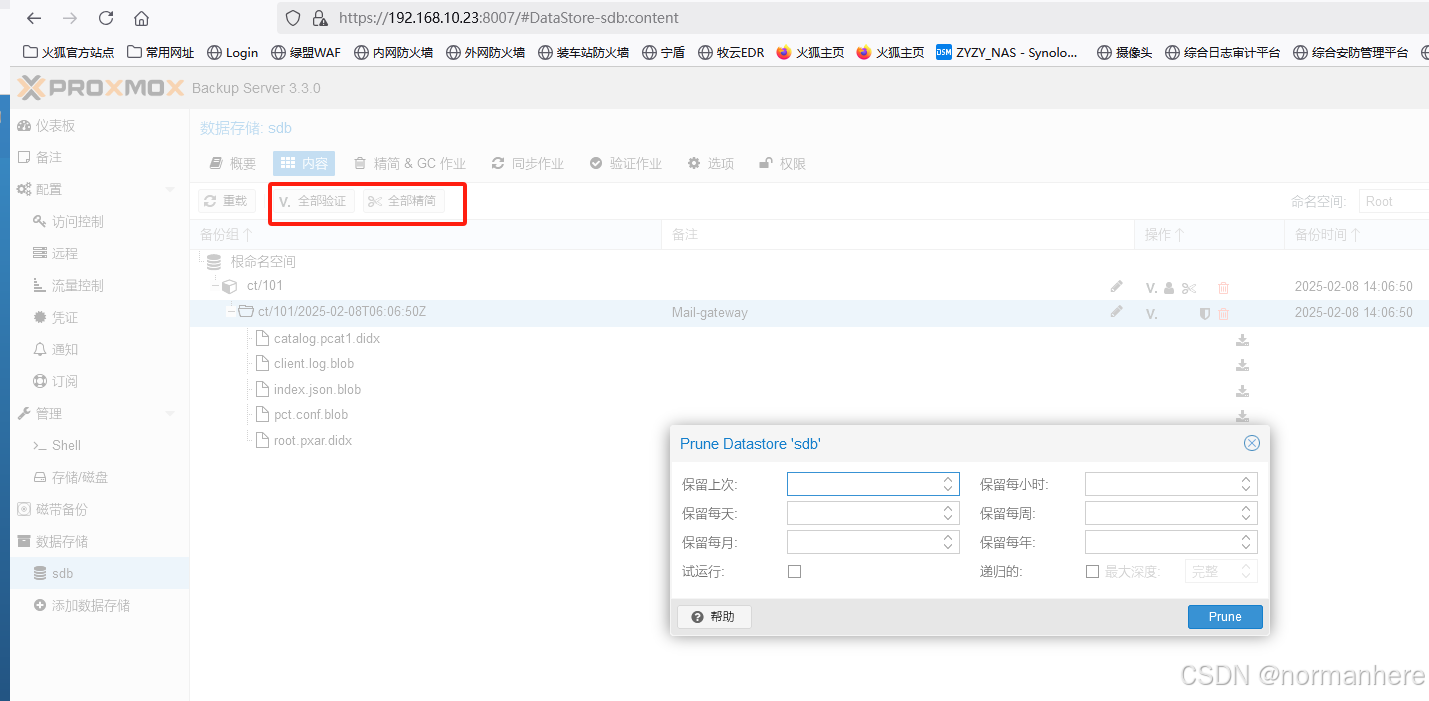
Task: Reload the page with browser refresh icon
Action: 105,18
